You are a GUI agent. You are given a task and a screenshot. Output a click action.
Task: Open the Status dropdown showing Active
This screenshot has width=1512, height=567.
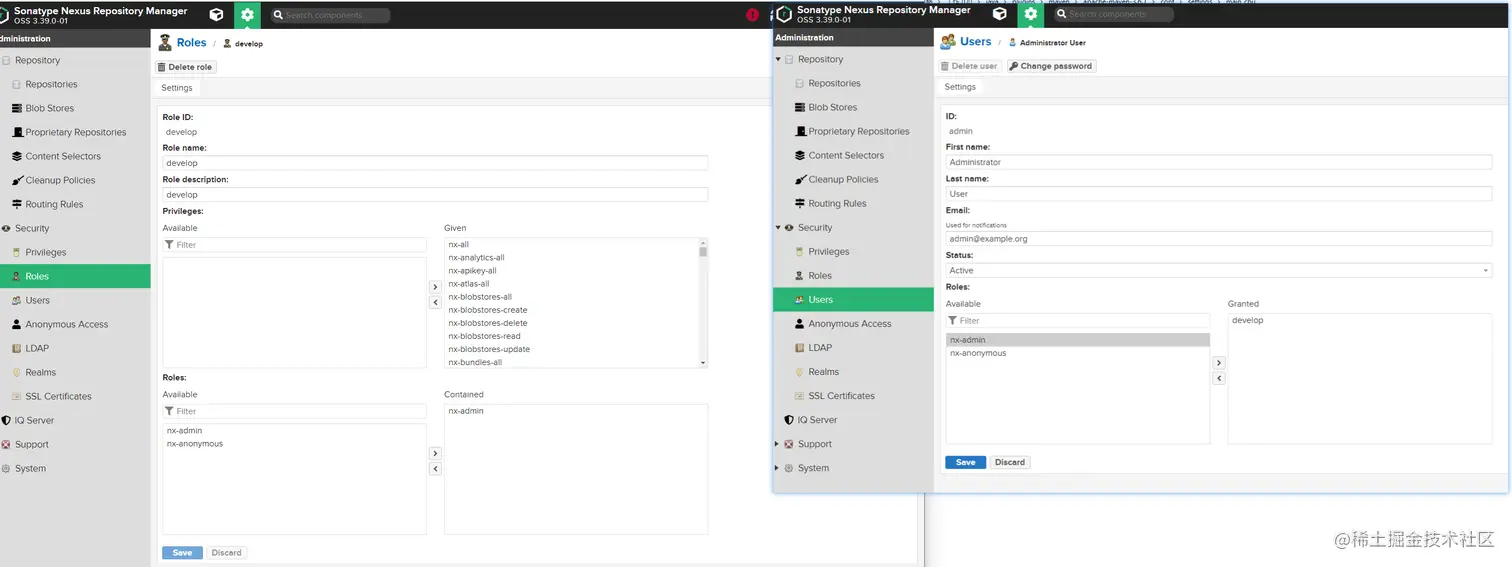coord(1218,270)
